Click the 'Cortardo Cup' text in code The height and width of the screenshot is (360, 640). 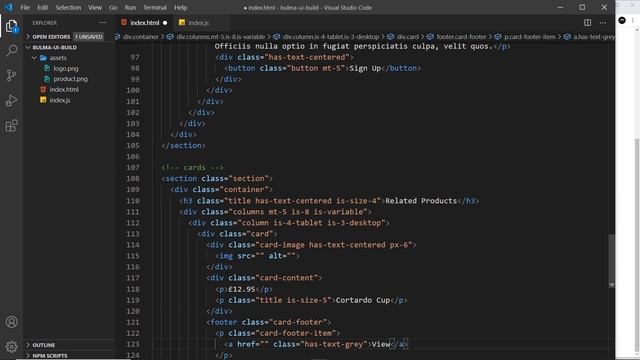(362, 300)
